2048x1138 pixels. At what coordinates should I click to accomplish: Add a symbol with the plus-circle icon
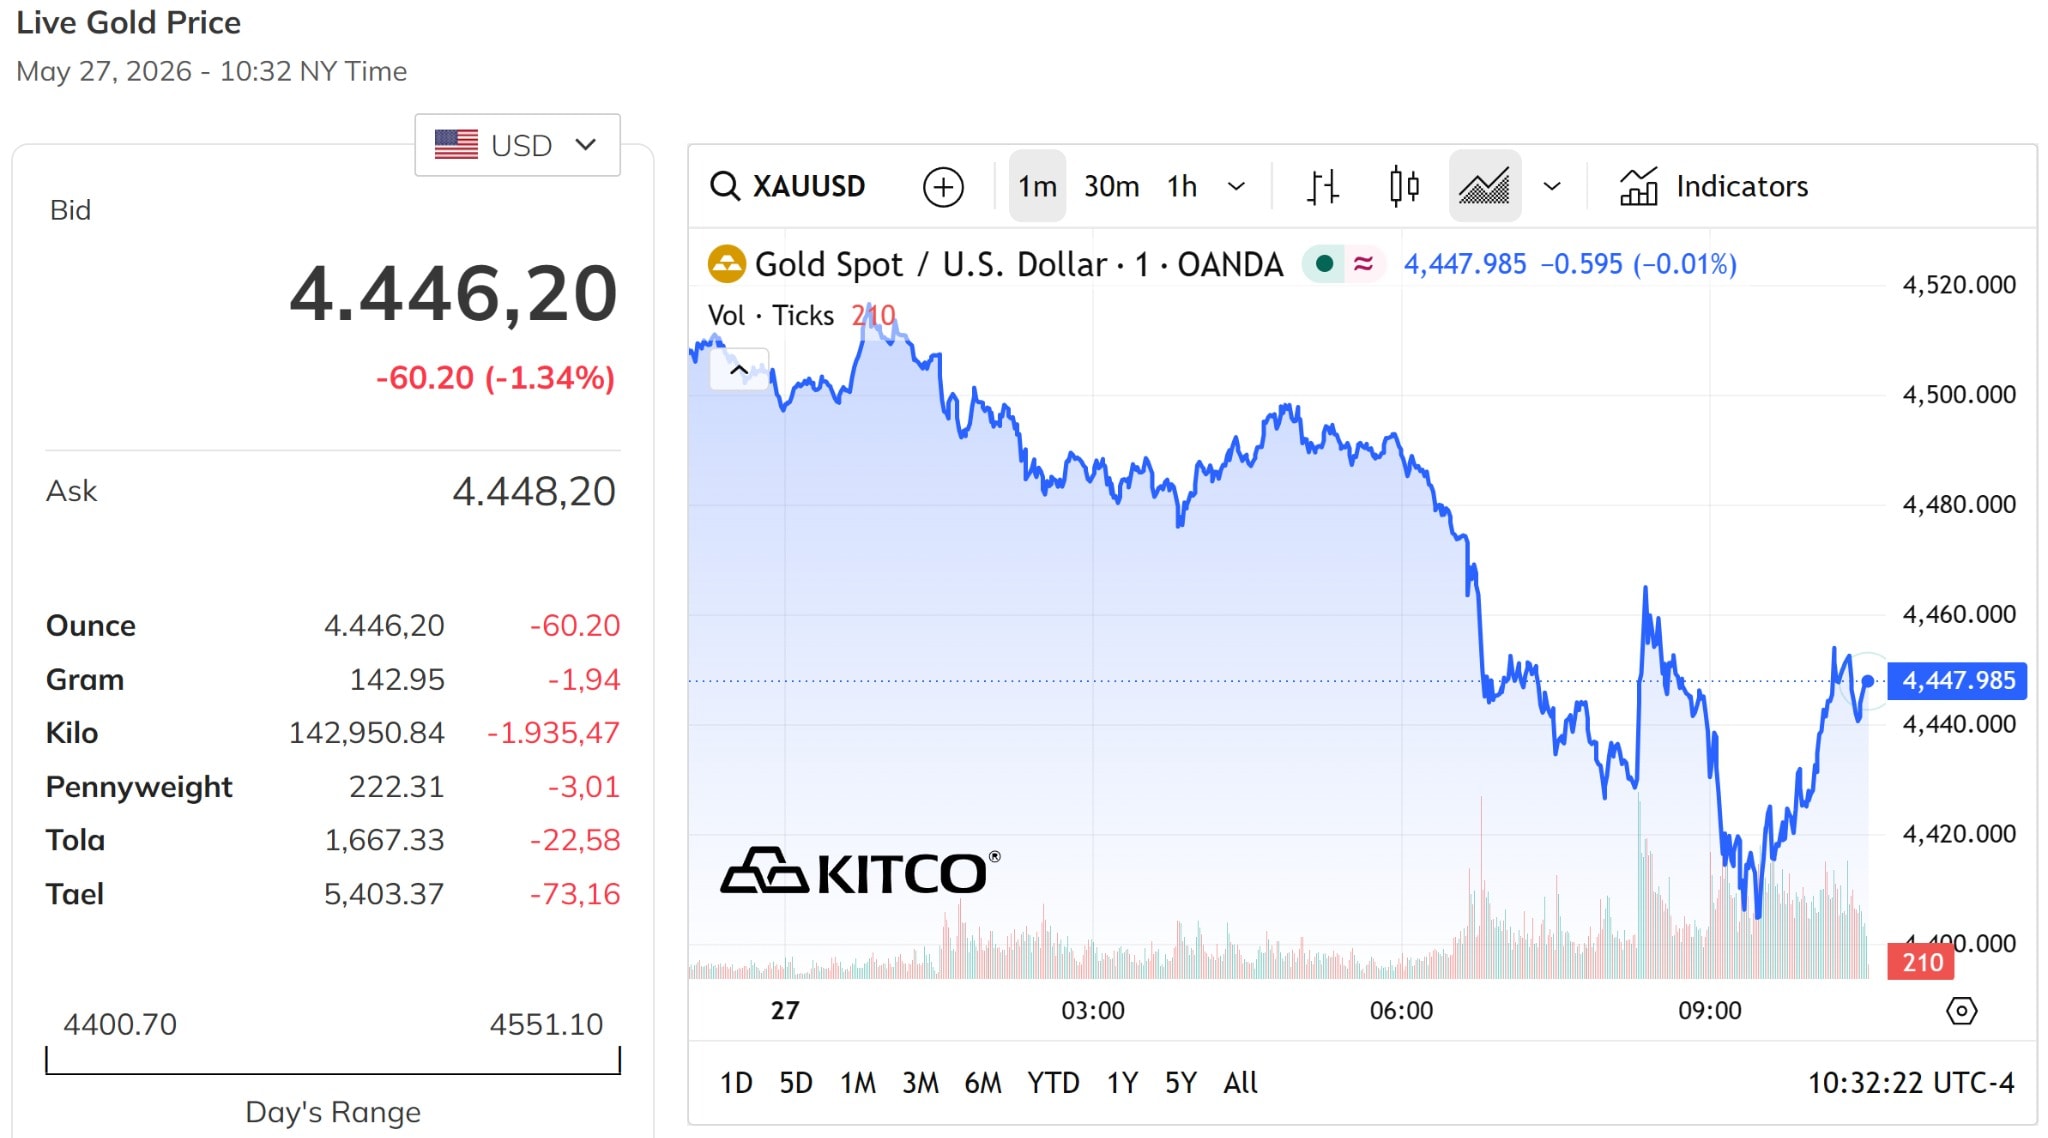point(943,187)
